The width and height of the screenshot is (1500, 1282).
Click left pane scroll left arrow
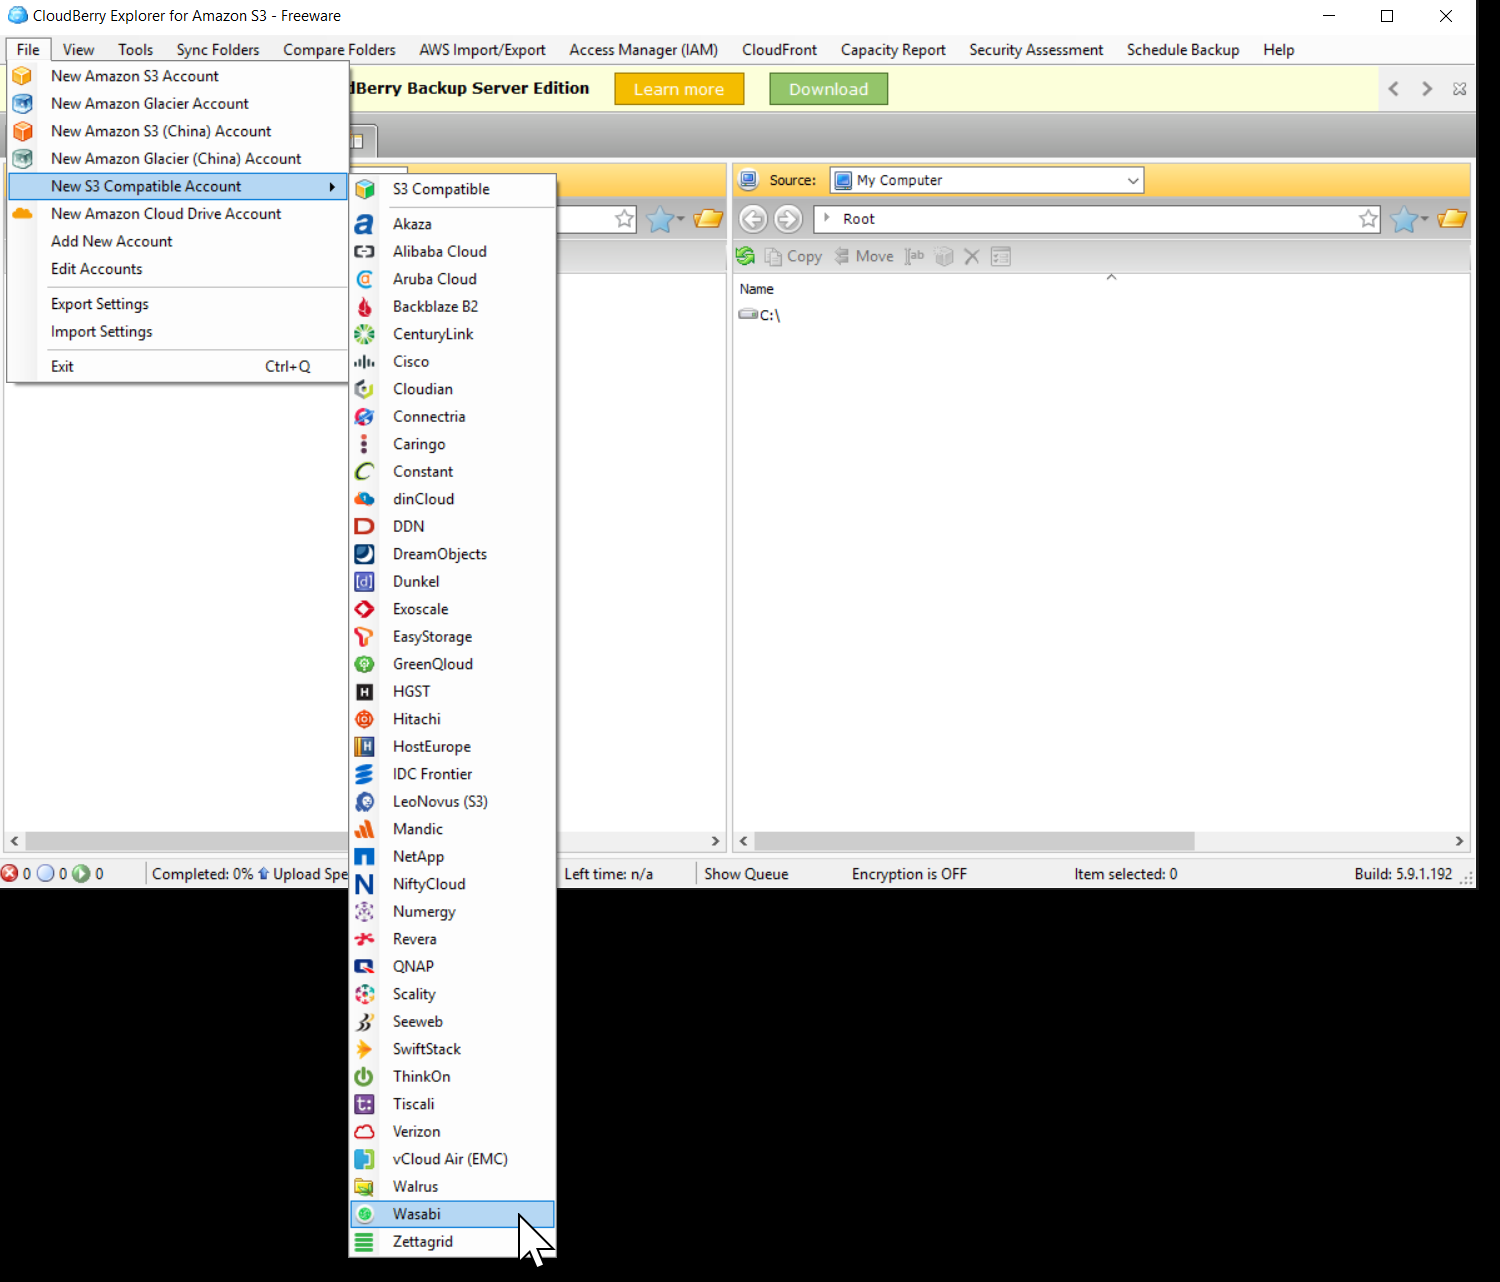(14, 841)
